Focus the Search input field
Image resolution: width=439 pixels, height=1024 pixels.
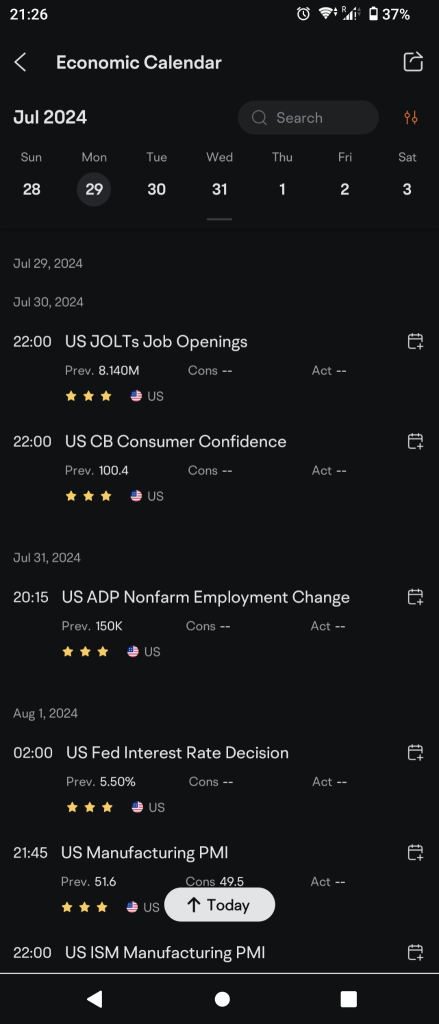pos(308,118)
